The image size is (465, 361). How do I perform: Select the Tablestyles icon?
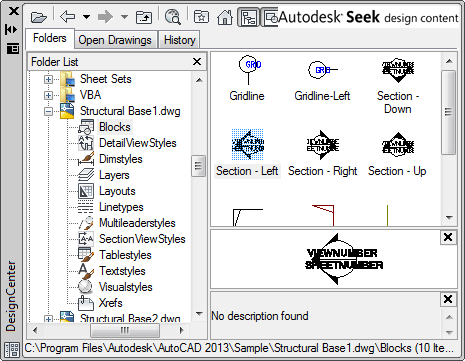(86, 255)
